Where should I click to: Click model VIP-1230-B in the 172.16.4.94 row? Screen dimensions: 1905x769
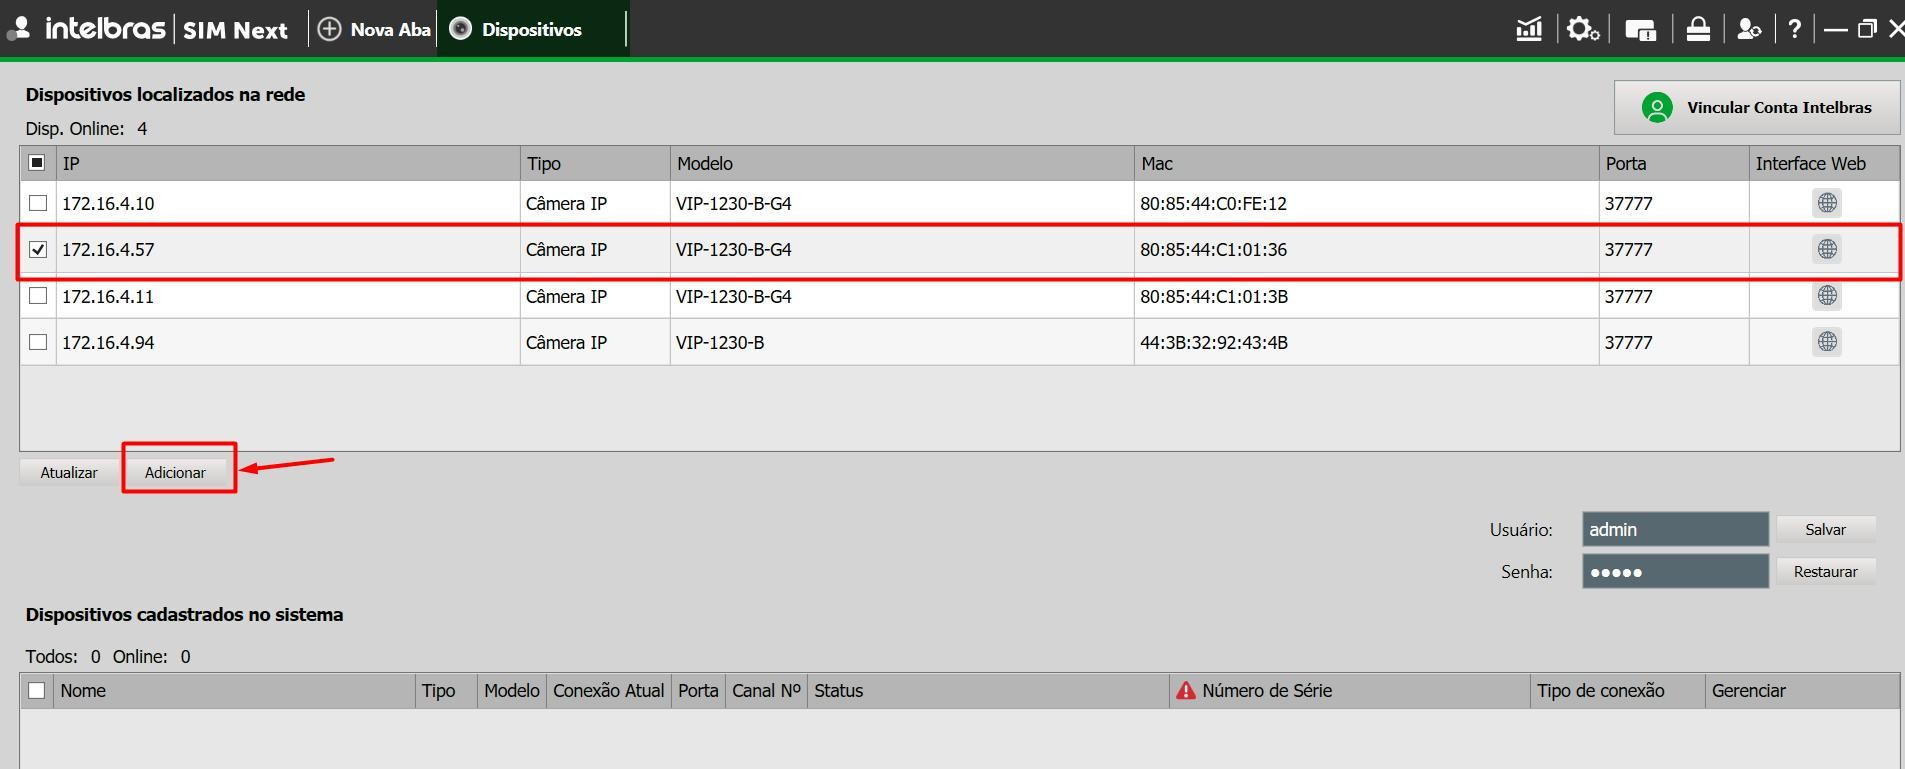point(720,342)
